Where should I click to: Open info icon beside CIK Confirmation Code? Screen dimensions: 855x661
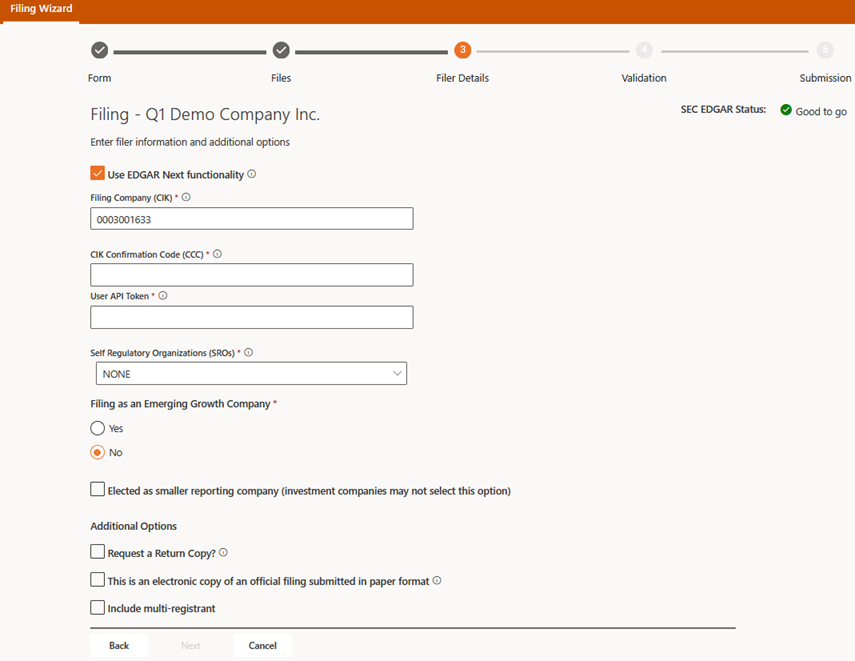217,254
